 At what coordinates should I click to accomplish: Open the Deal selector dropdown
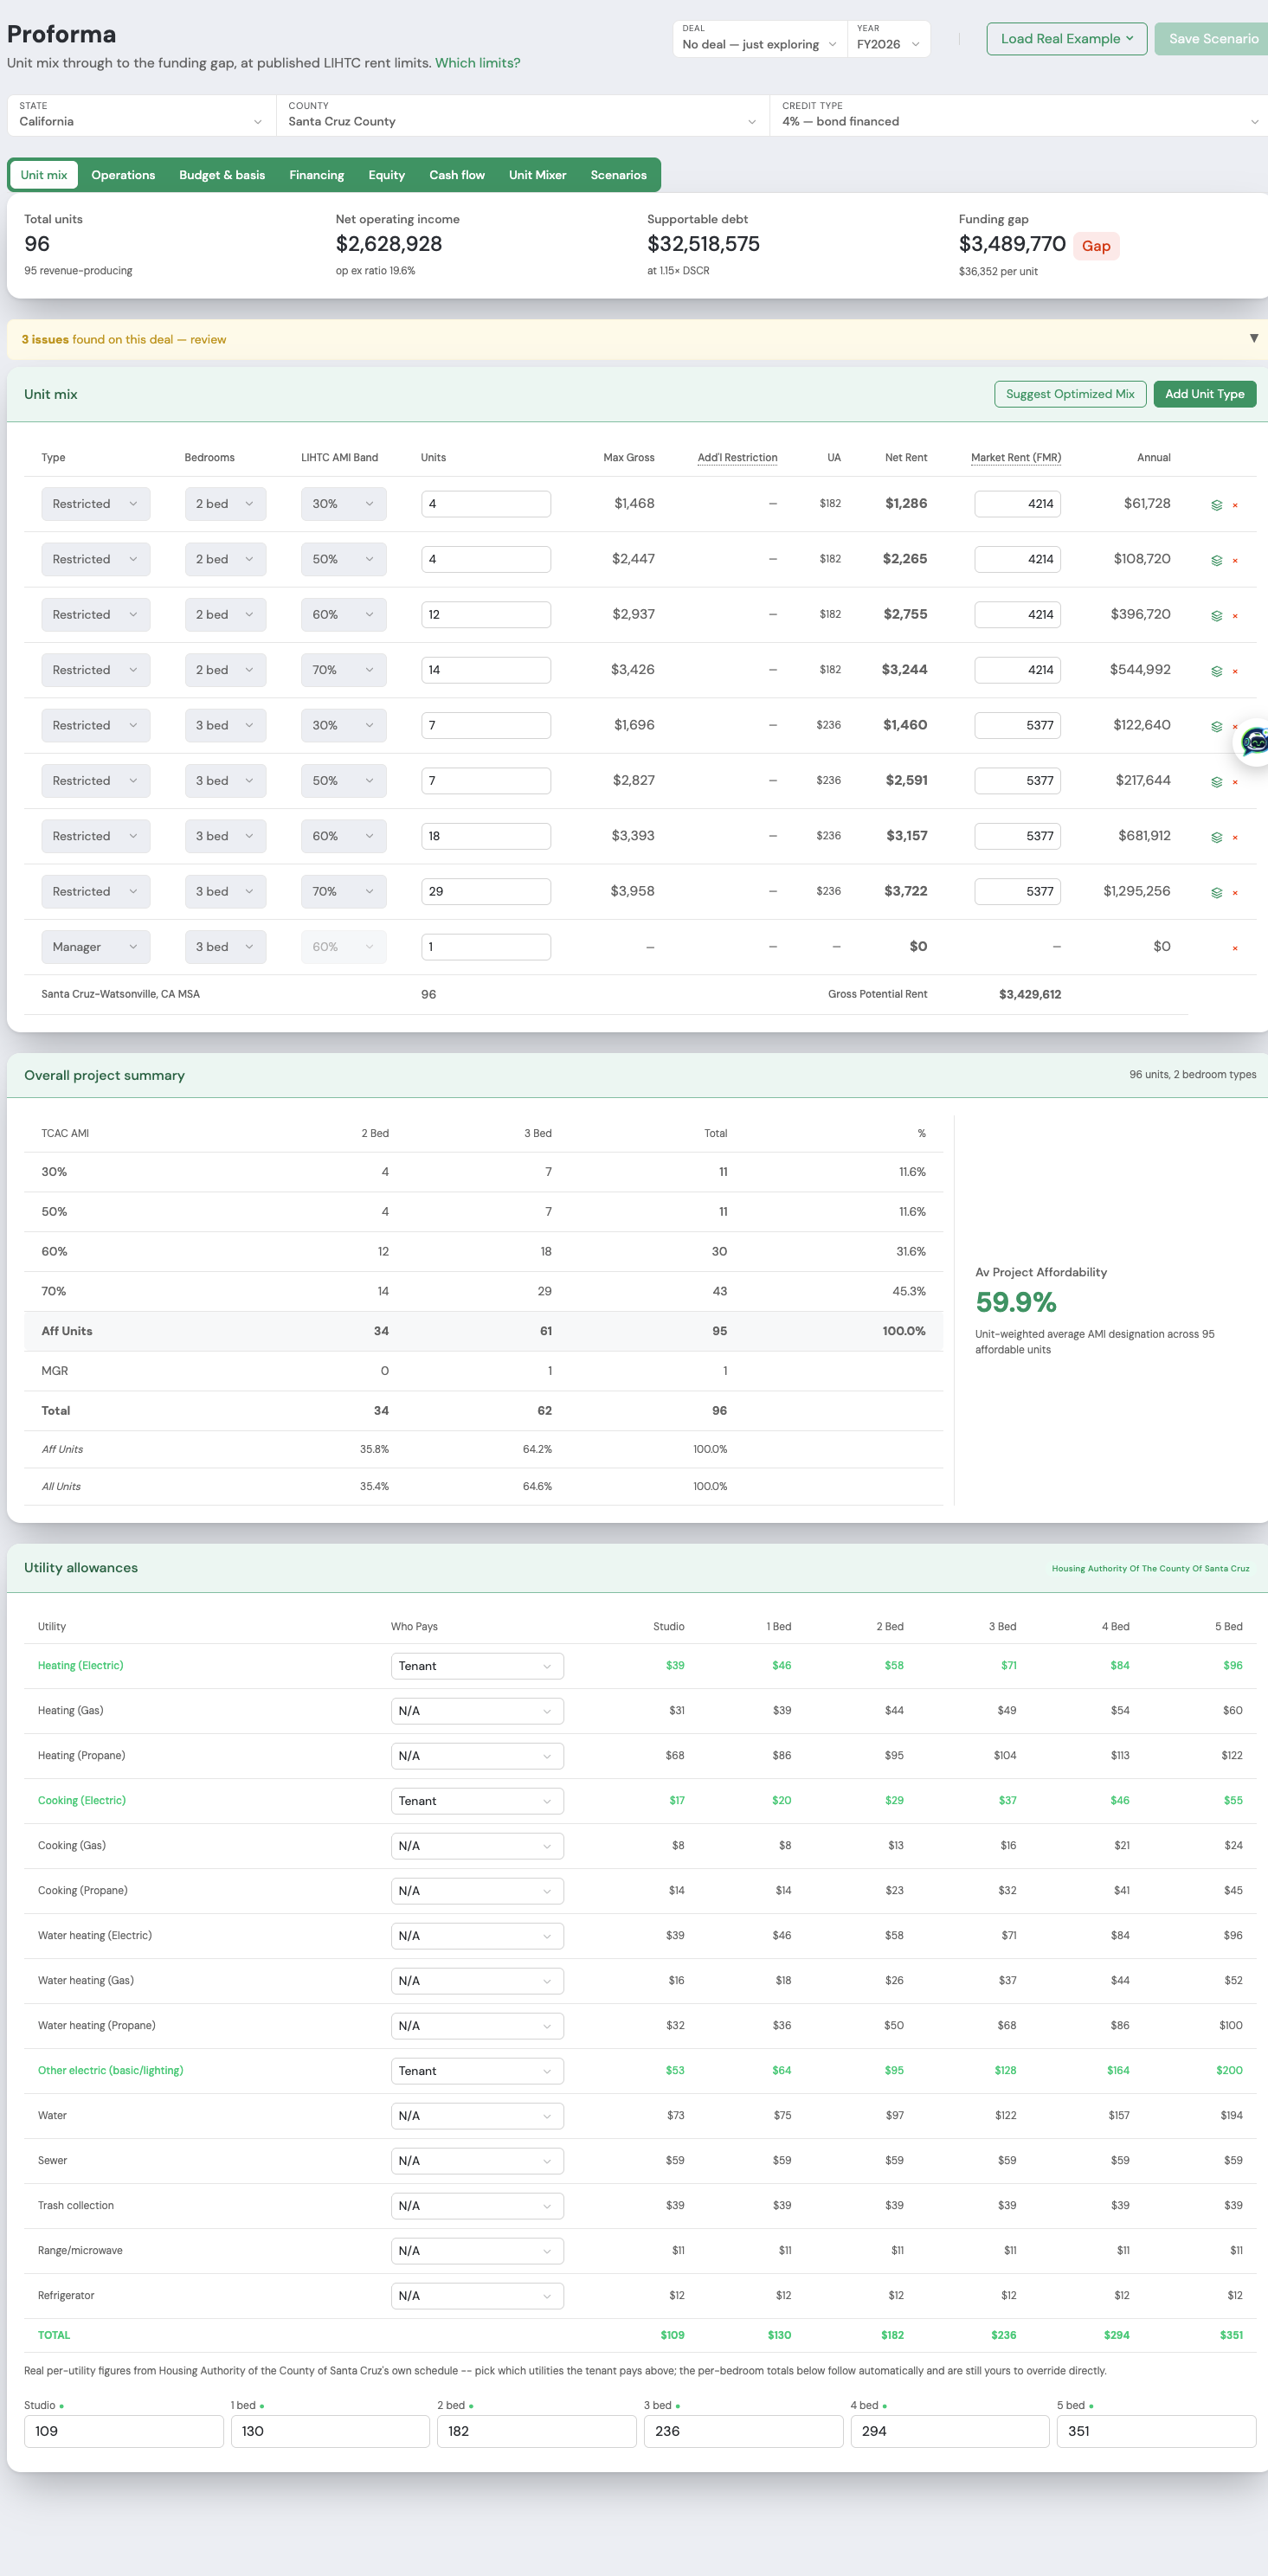tap(759, 38)
